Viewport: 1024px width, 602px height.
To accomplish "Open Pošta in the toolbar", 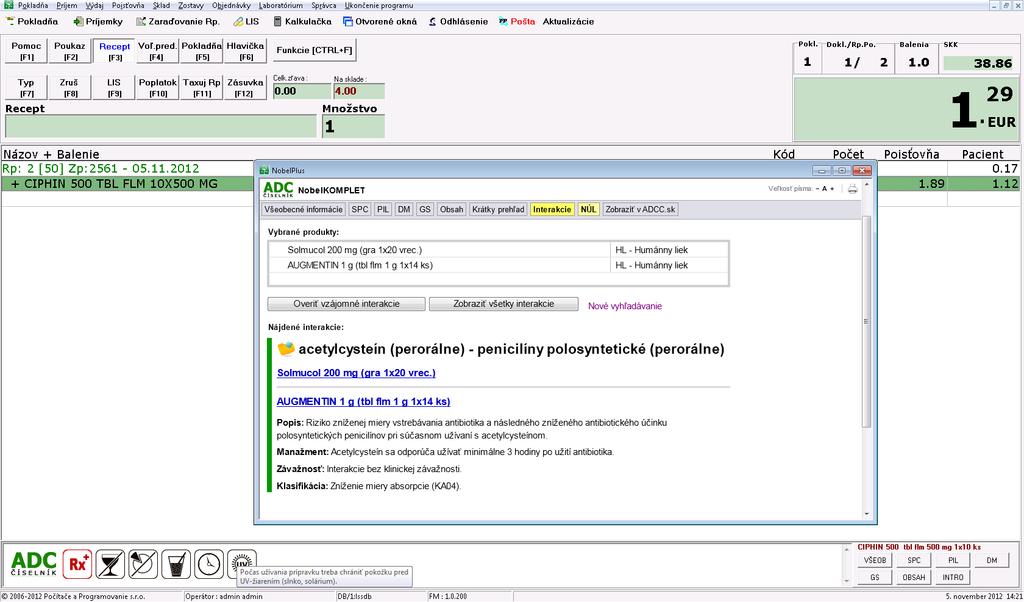I will click(517, 21).
